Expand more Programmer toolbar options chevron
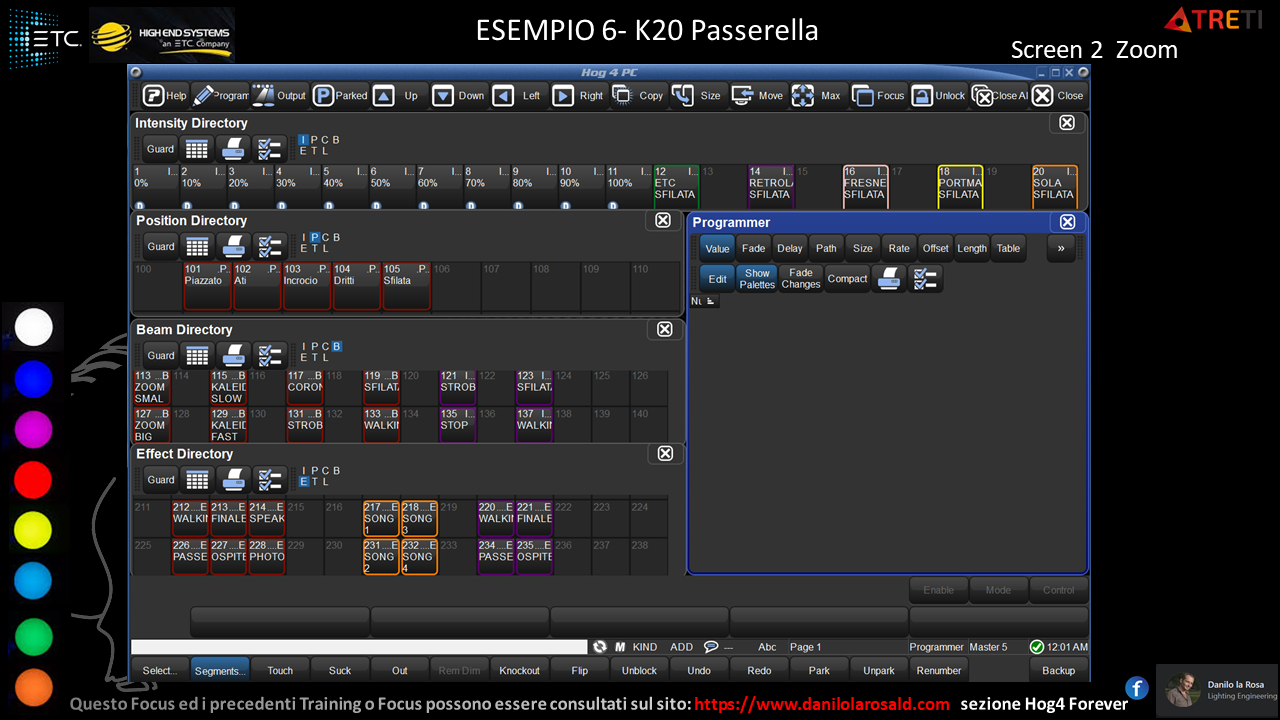The image size is (1280, 720). coord(1061,248)
